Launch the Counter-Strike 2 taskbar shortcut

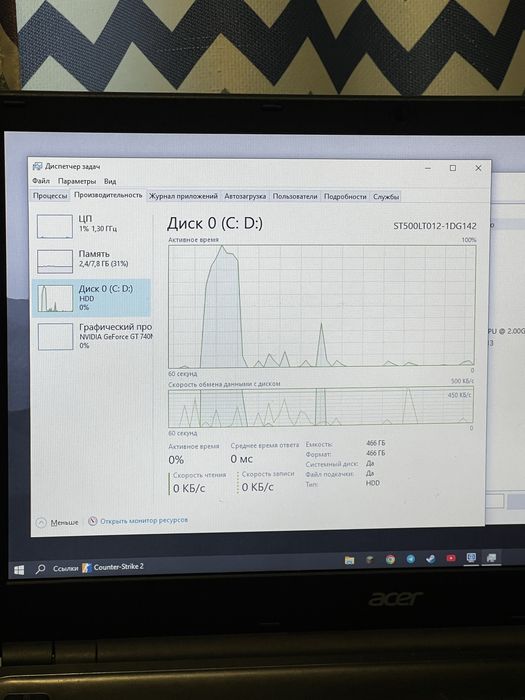pos(113,567)
